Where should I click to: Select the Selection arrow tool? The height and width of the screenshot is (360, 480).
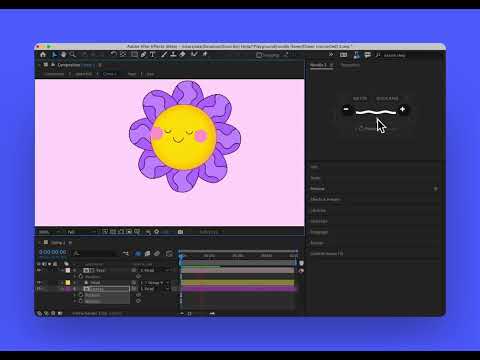click(x=54, y=55)
